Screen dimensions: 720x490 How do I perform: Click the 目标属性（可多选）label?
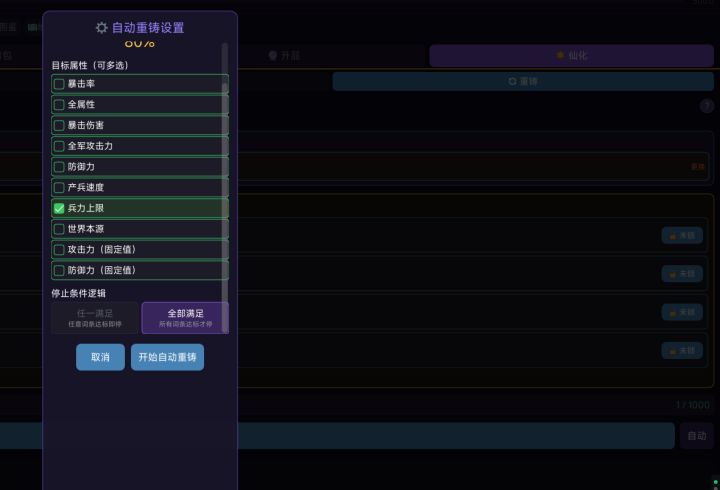[90, 65]
